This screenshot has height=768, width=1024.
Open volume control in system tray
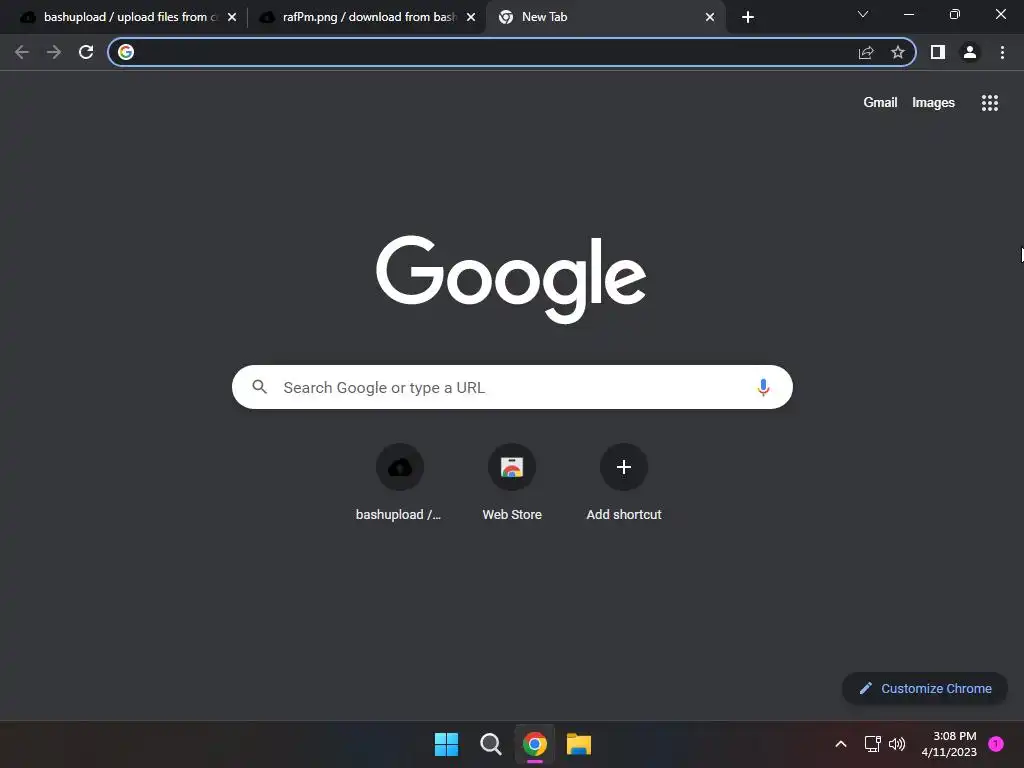897,744
